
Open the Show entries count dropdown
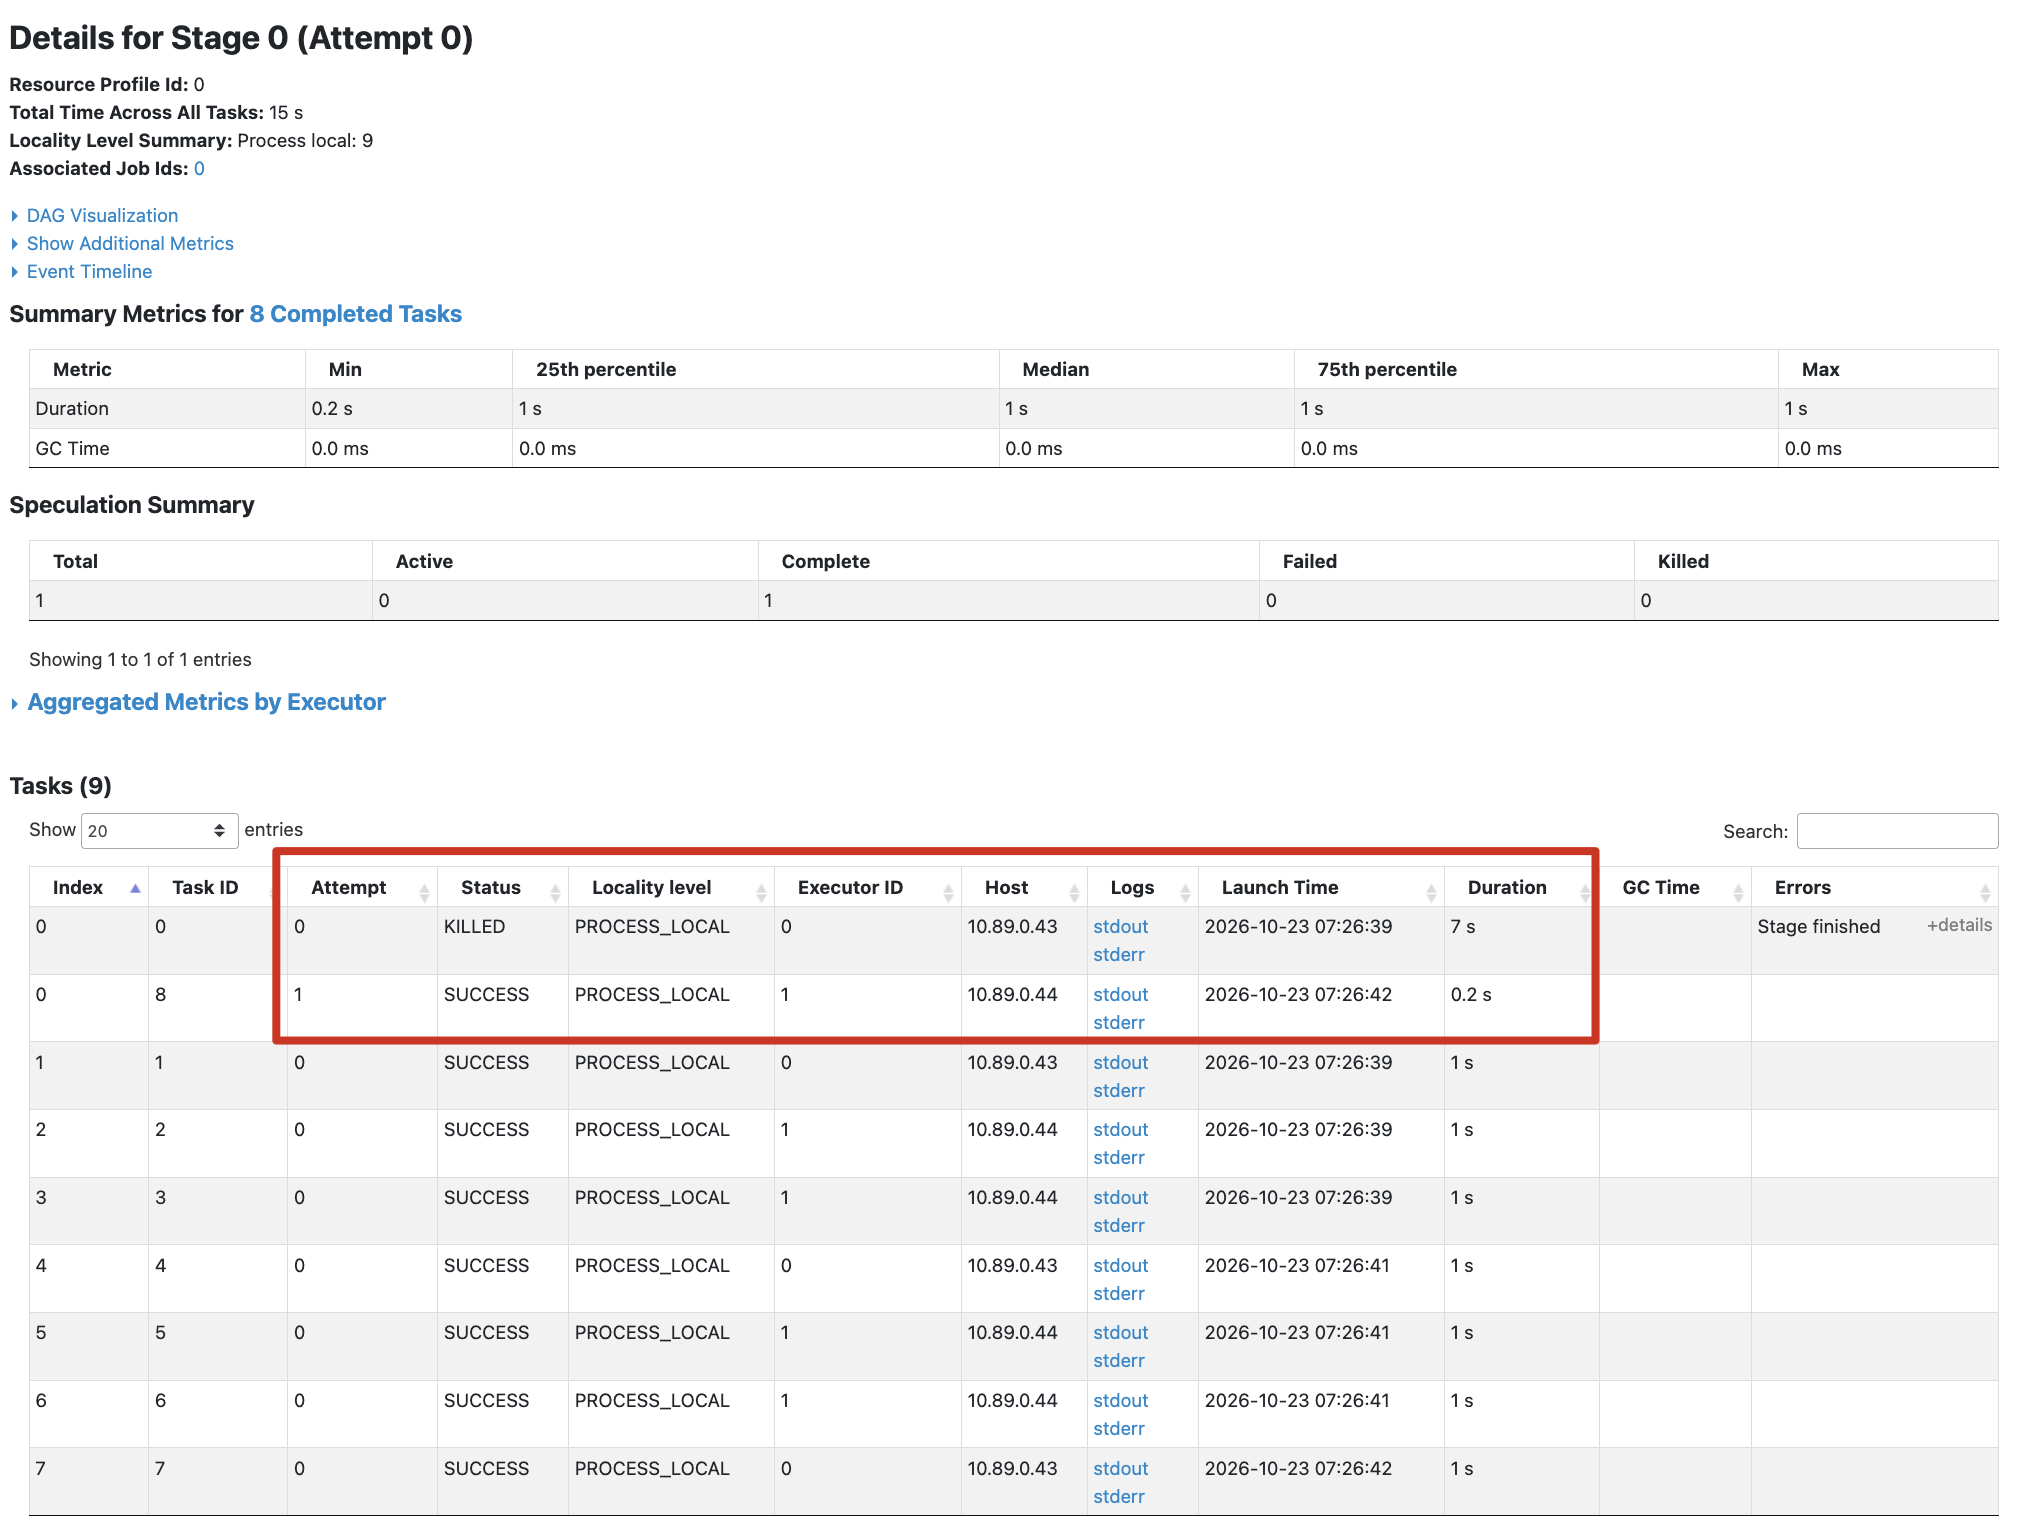tap(159, 831)
